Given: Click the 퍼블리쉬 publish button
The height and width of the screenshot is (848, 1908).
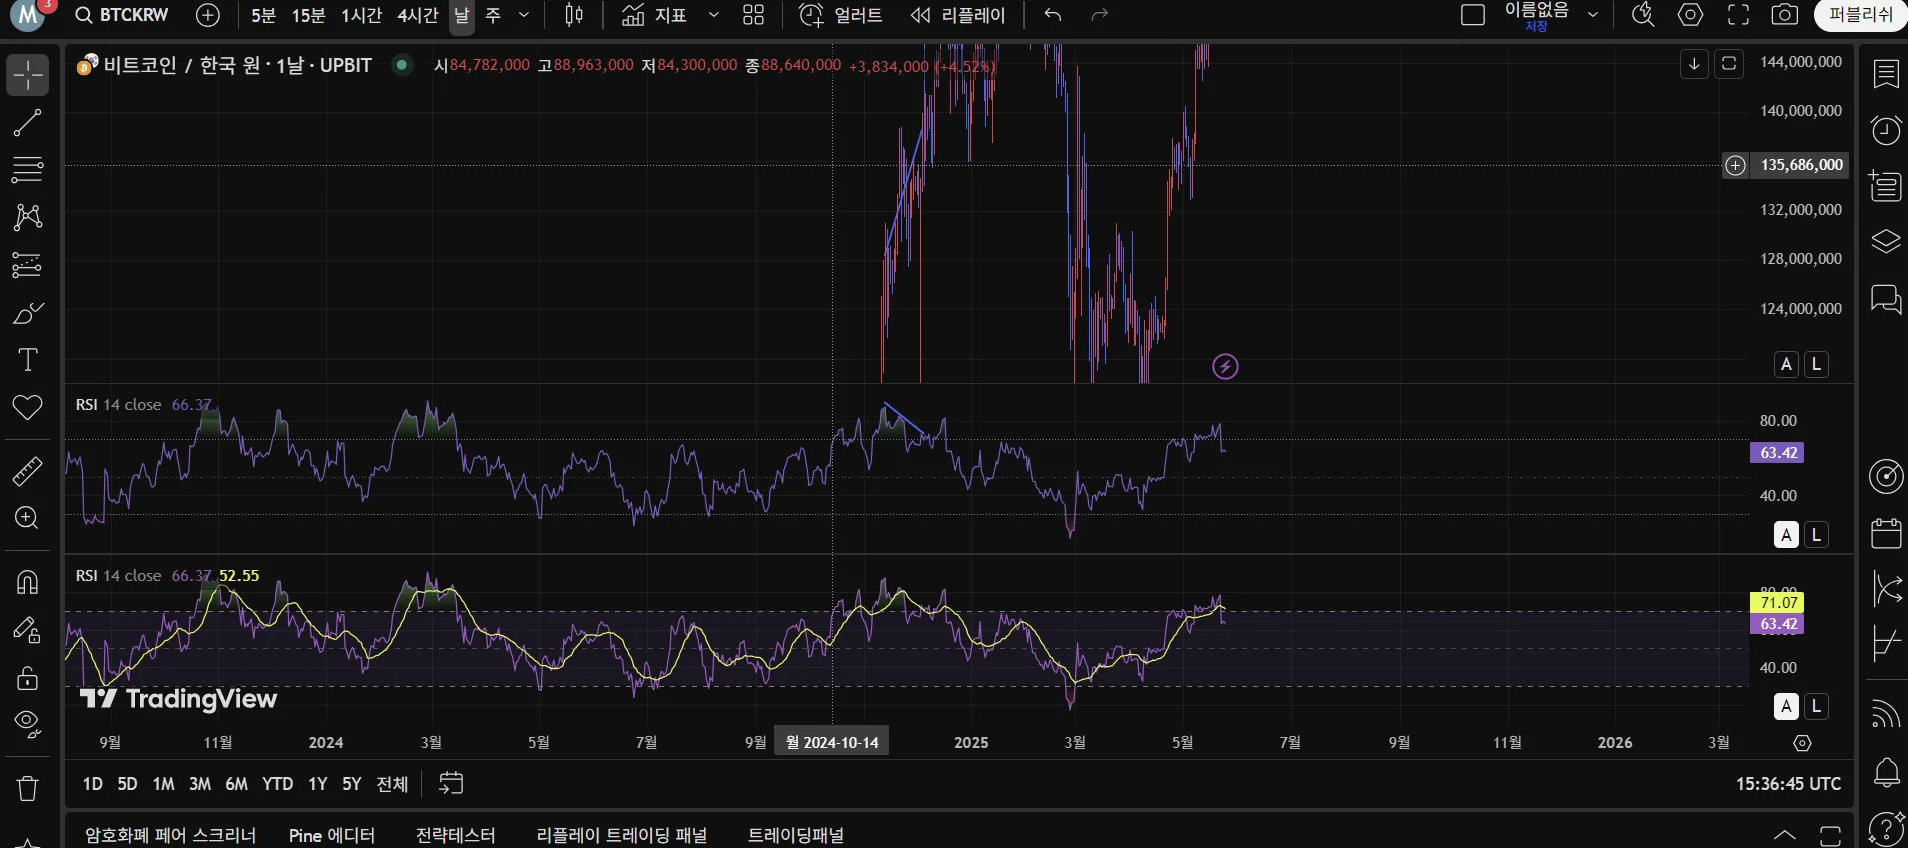Looking at the screenshot, I should pyautogui.click(x=1860, y=15).
